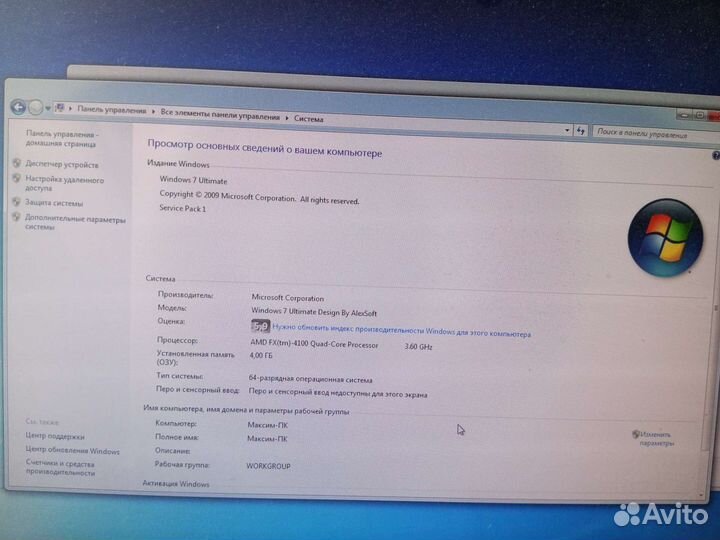
Task: Click the address bar refresh icon
Action: (x=580, y=130)
